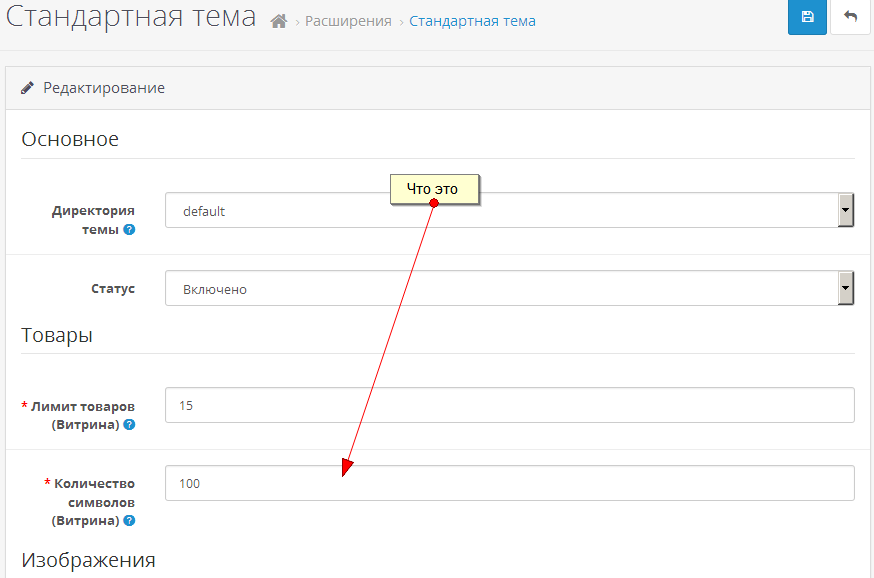Click the Лимит товаров (Витрина) label text
The height and width of the screenshot is (578, 874).
point(82,415)
